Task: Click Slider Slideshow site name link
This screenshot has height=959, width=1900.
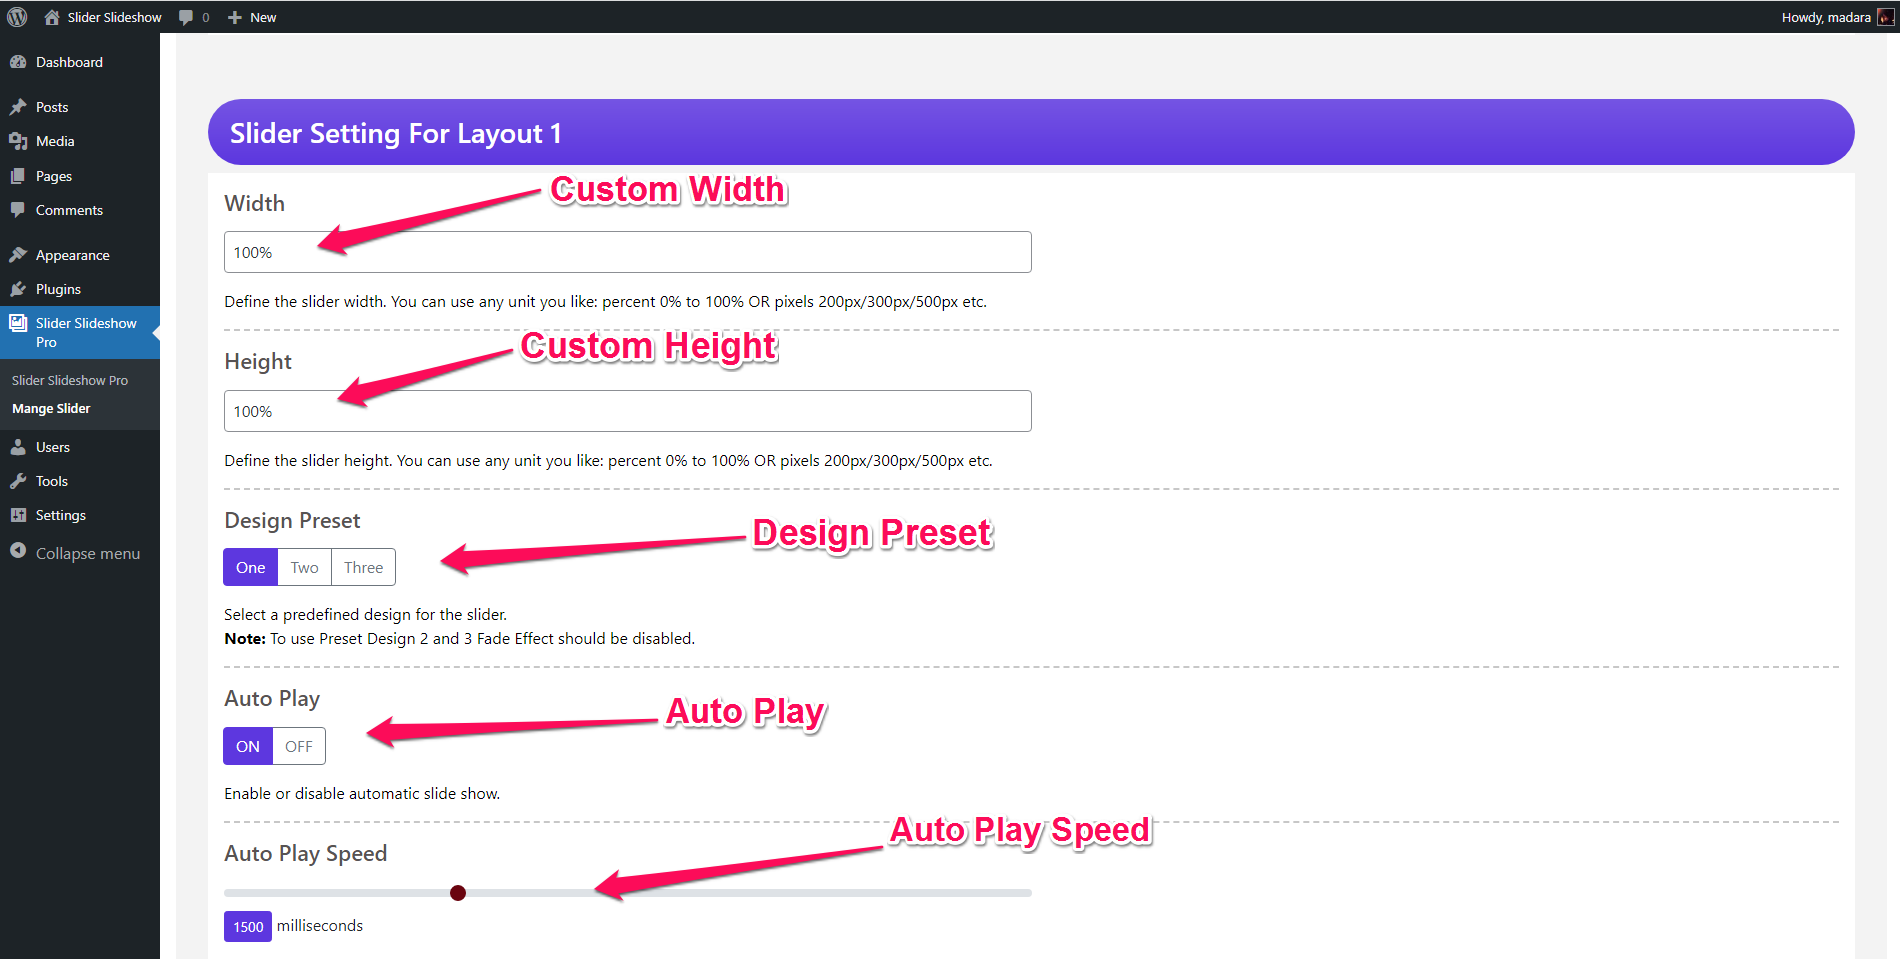Action: click(x=114, y=17)
